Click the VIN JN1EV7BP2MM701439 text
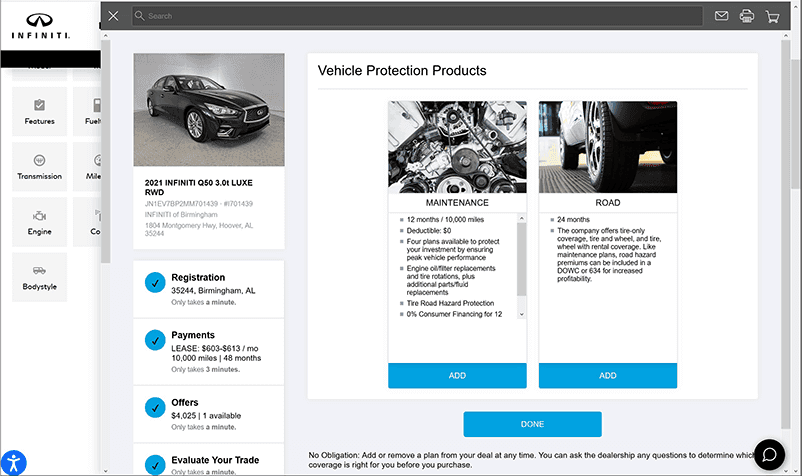 click(181, 203)
